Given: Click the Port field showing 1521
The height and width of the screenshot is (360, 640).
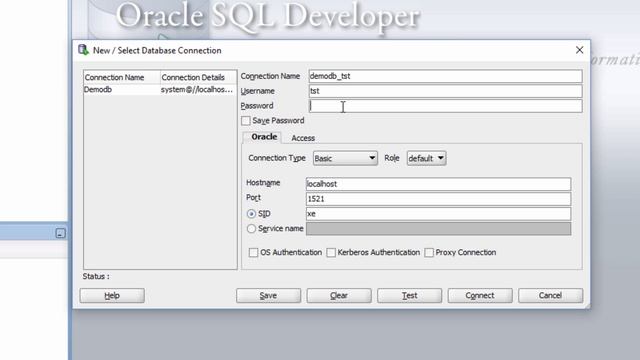Looking at the screenshot, I should 438,199.
